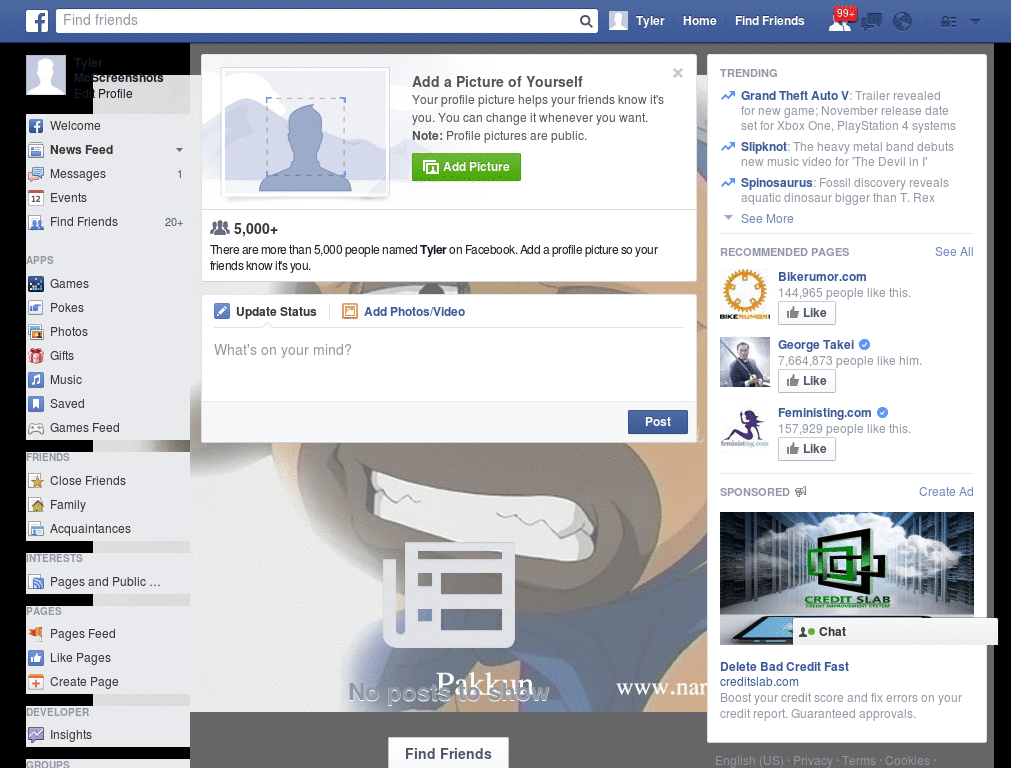
Task: Click the Terms footer link
Action: click(x=859, y=761)
